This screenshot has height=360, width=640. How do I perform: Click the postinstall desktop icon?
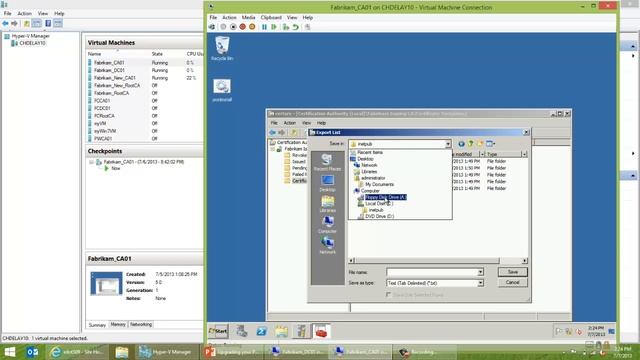pyautogui.click(x=222, y=90)
